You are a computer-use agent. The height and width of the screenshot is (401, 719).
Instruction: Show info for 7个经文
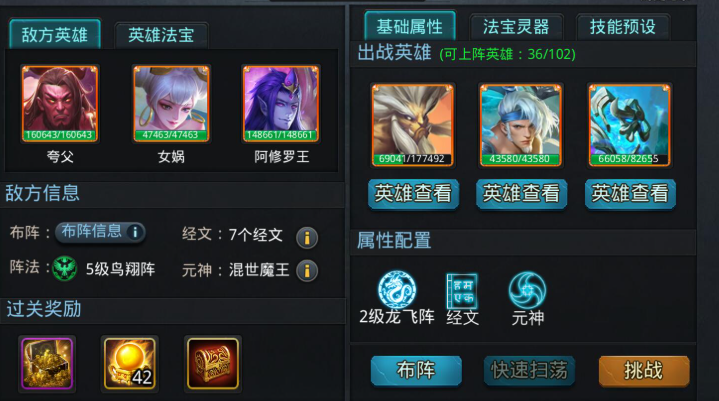click(x=307, y=237)
